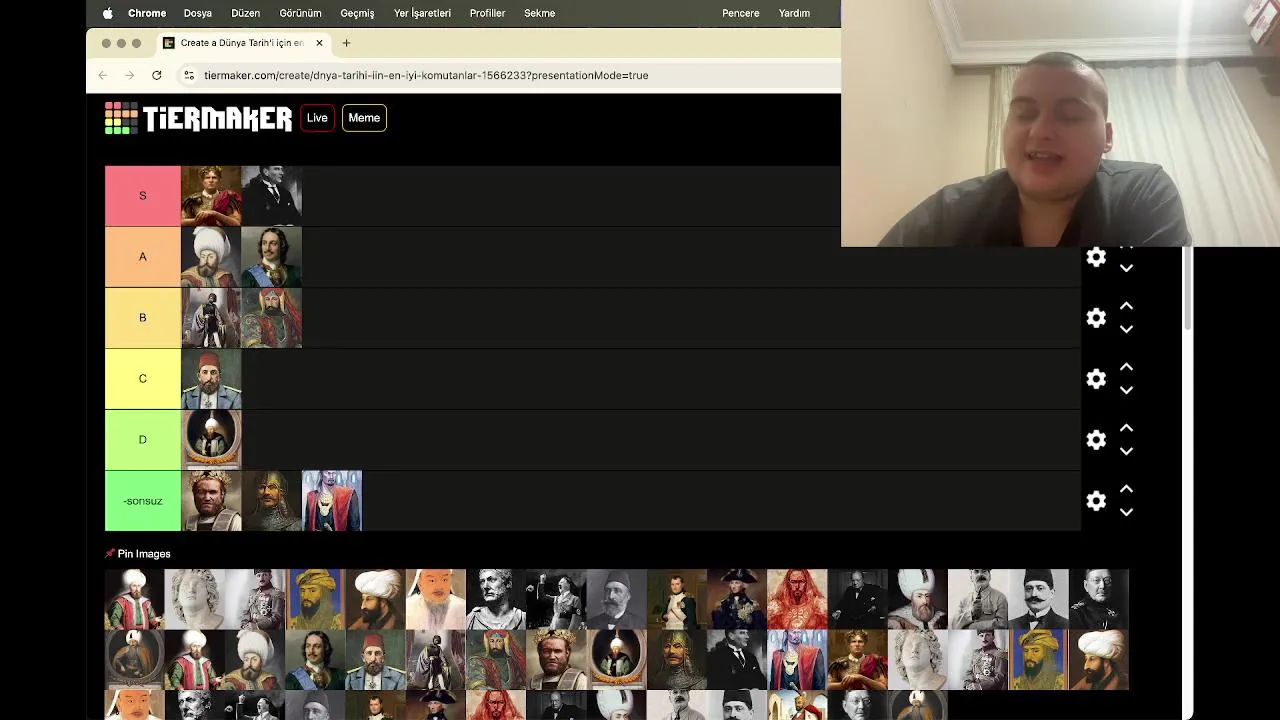
Task: Select red-fez portrait in C tier
Action: tap(211, 379)
